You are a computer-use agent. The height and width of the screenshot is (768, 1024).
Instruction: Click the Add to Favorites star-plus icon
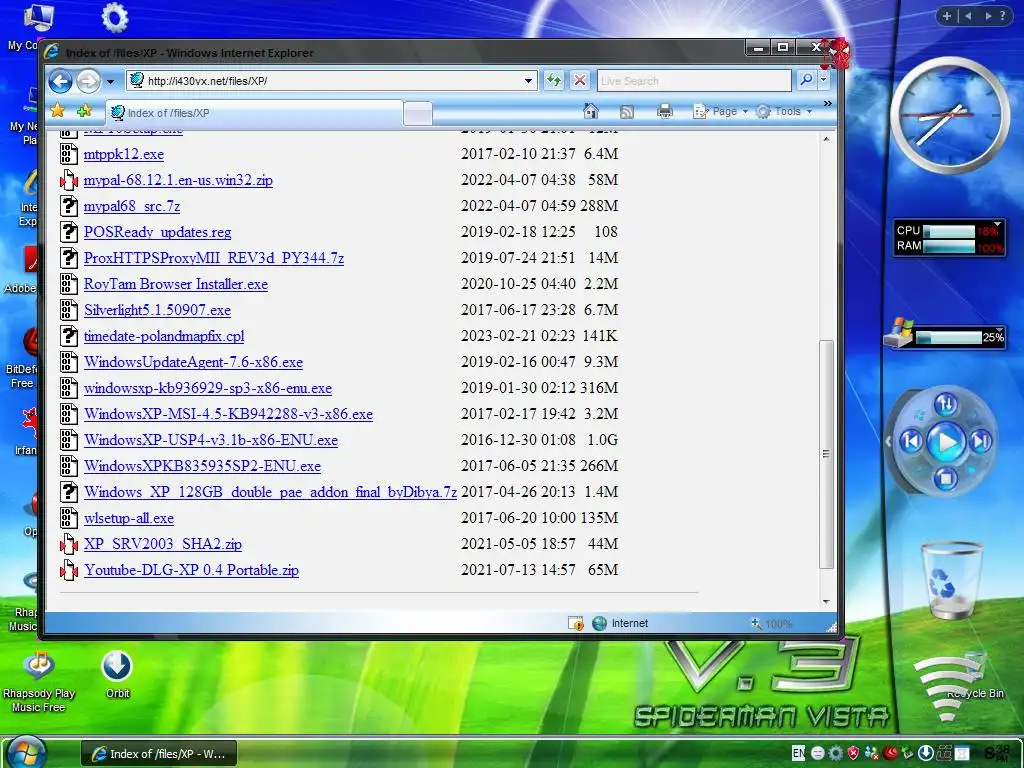pyautogui.click(x=84, y=111)
